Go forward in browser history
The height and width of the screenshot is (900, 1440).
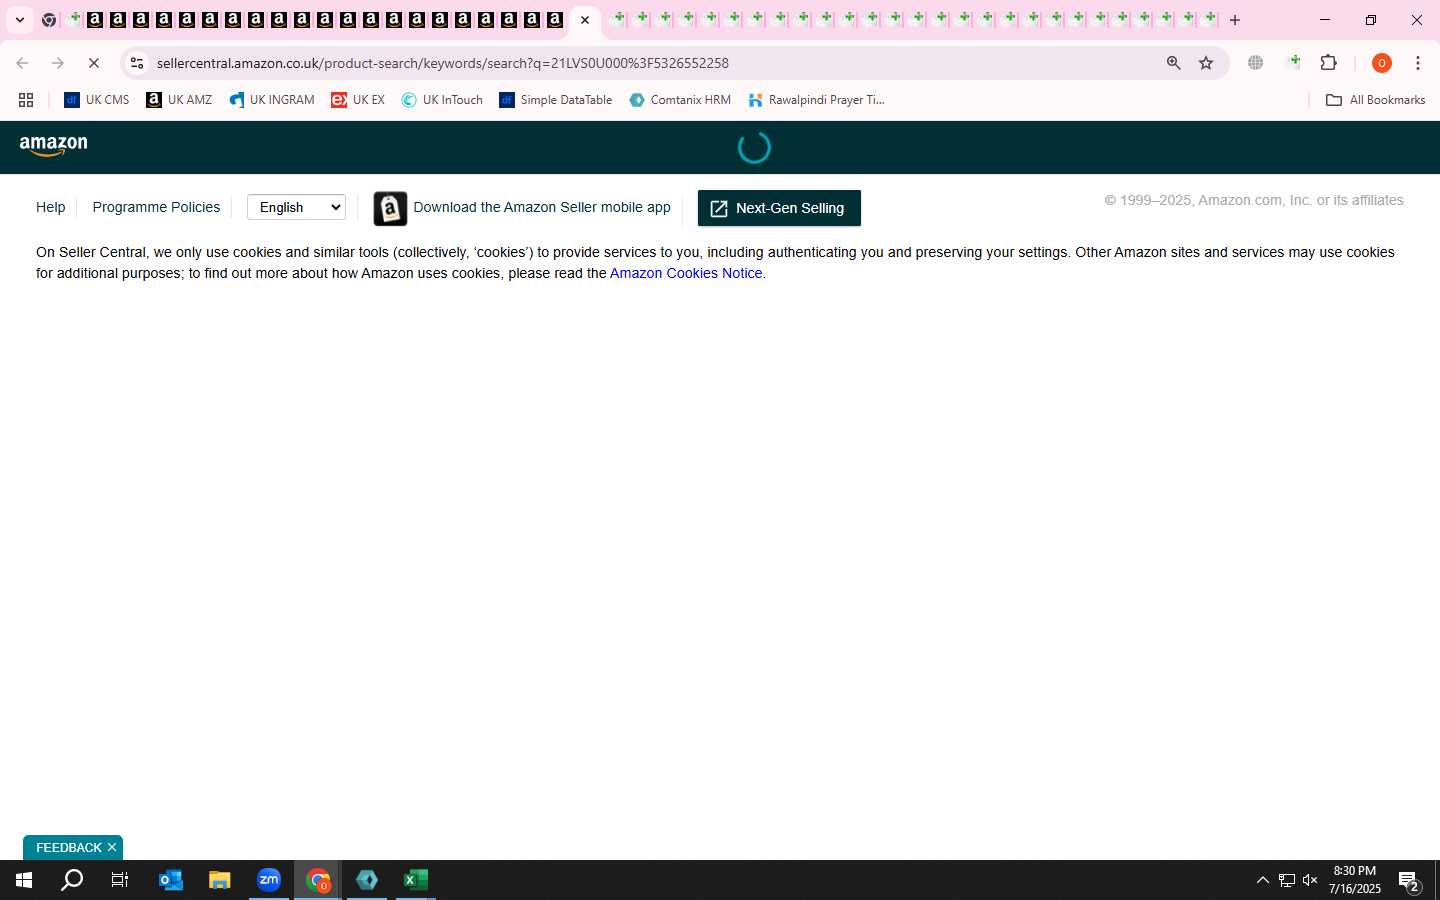pyautogui.click(x=58, y=63)
